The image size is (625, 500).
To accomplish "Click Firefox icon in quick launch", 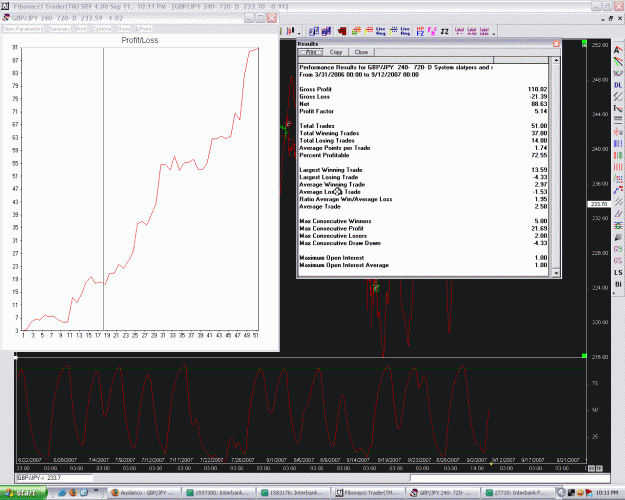I will click(73, 492).
